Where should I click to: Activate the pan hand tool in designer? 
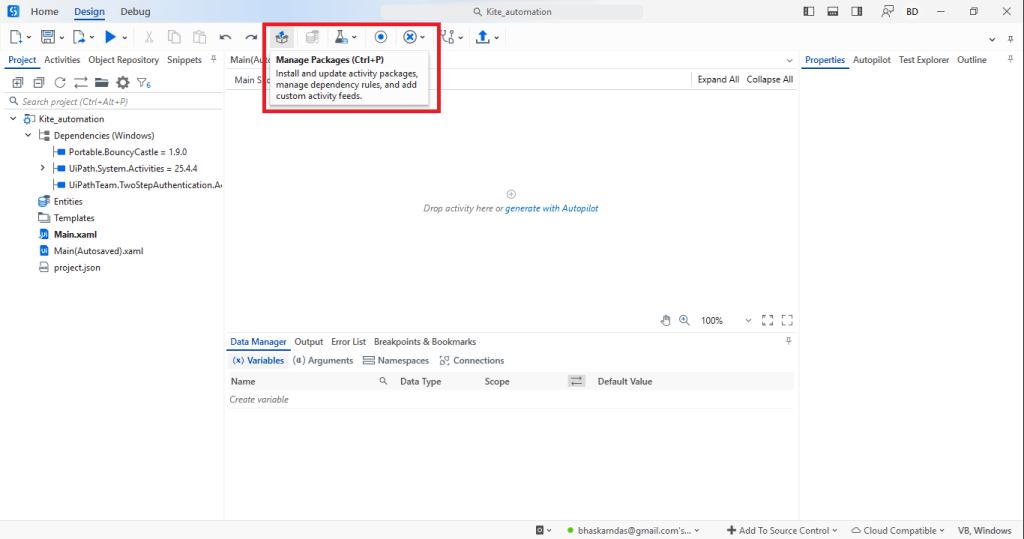(x=666, y=321)
